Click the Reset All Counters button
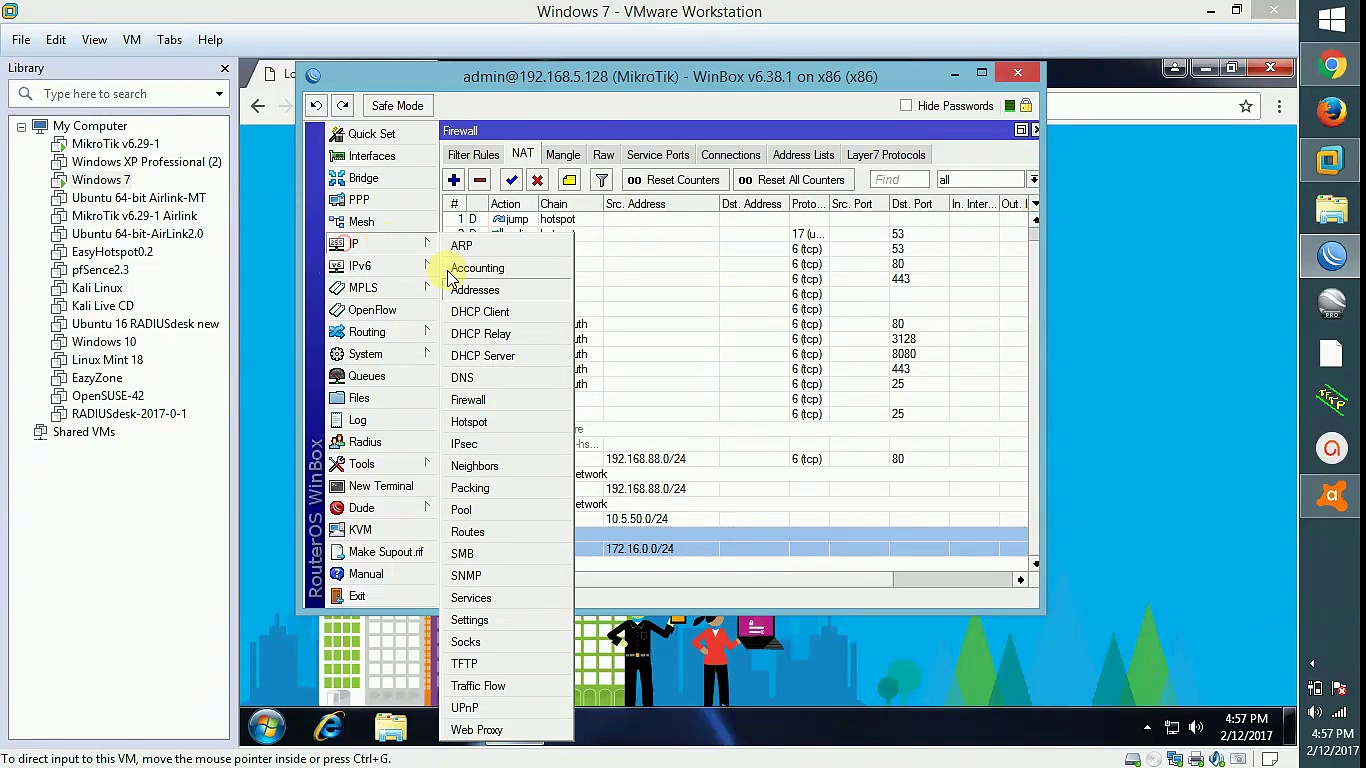The height and width of the screenshot is (768, 1366). (791, 180)
